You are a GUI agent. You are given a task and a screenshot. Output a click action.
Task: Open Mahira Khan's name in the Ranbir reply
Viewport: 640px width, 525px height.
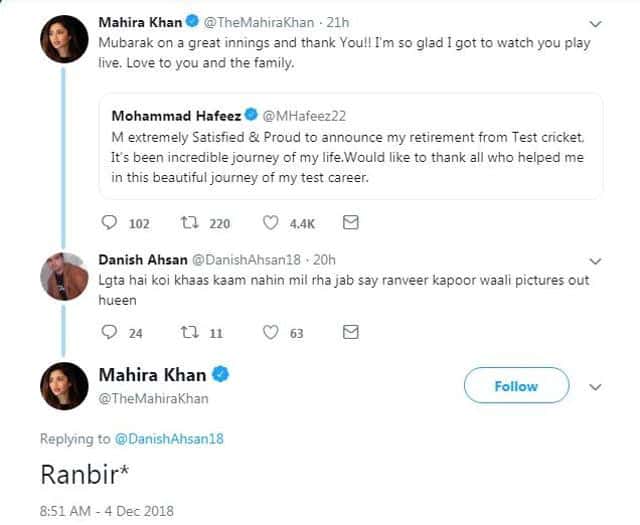pyautogui.click(x=153, y=375)
